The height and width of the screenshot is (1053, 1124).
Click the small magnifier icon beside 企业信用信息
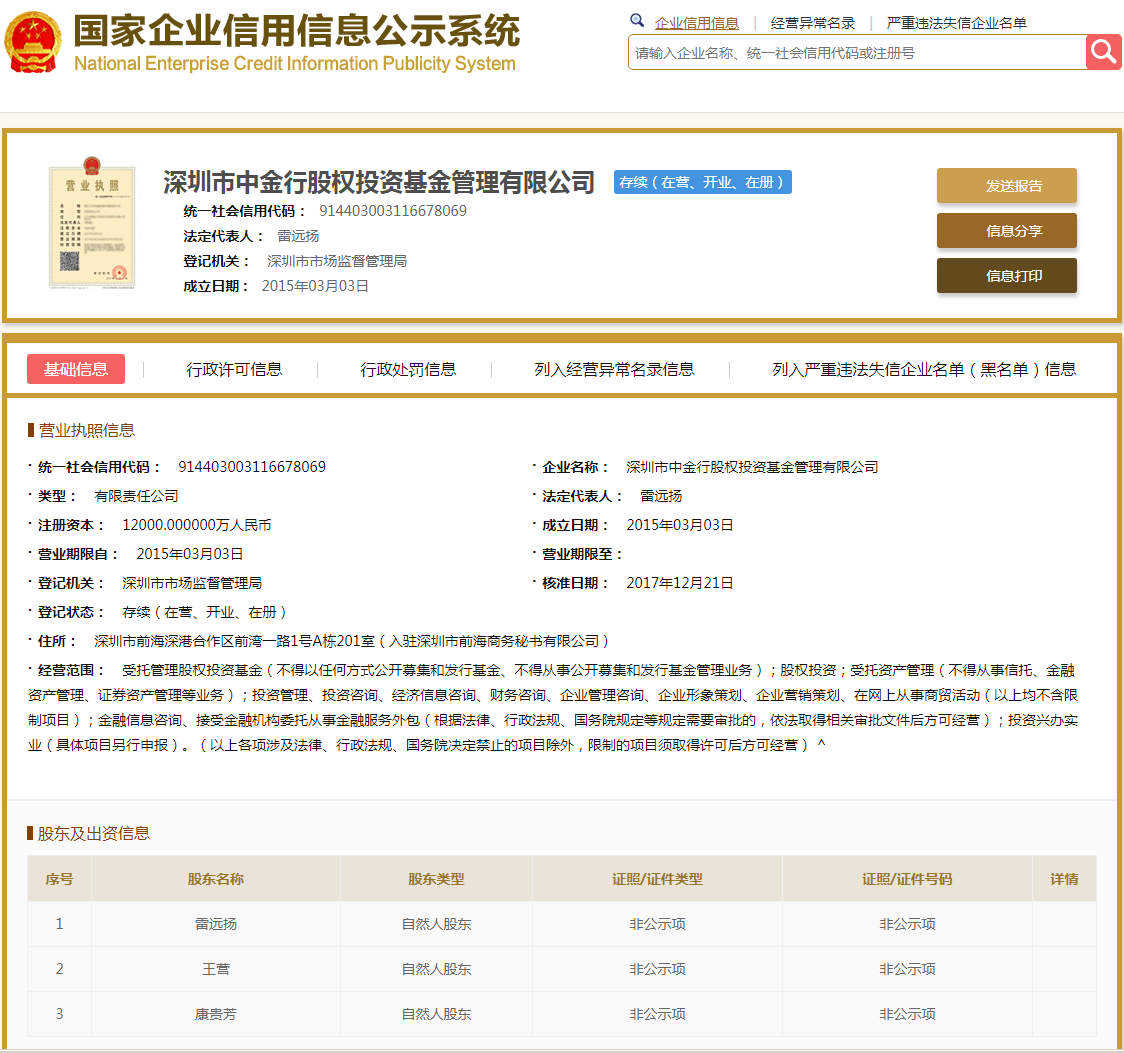(x=637, y=21)
